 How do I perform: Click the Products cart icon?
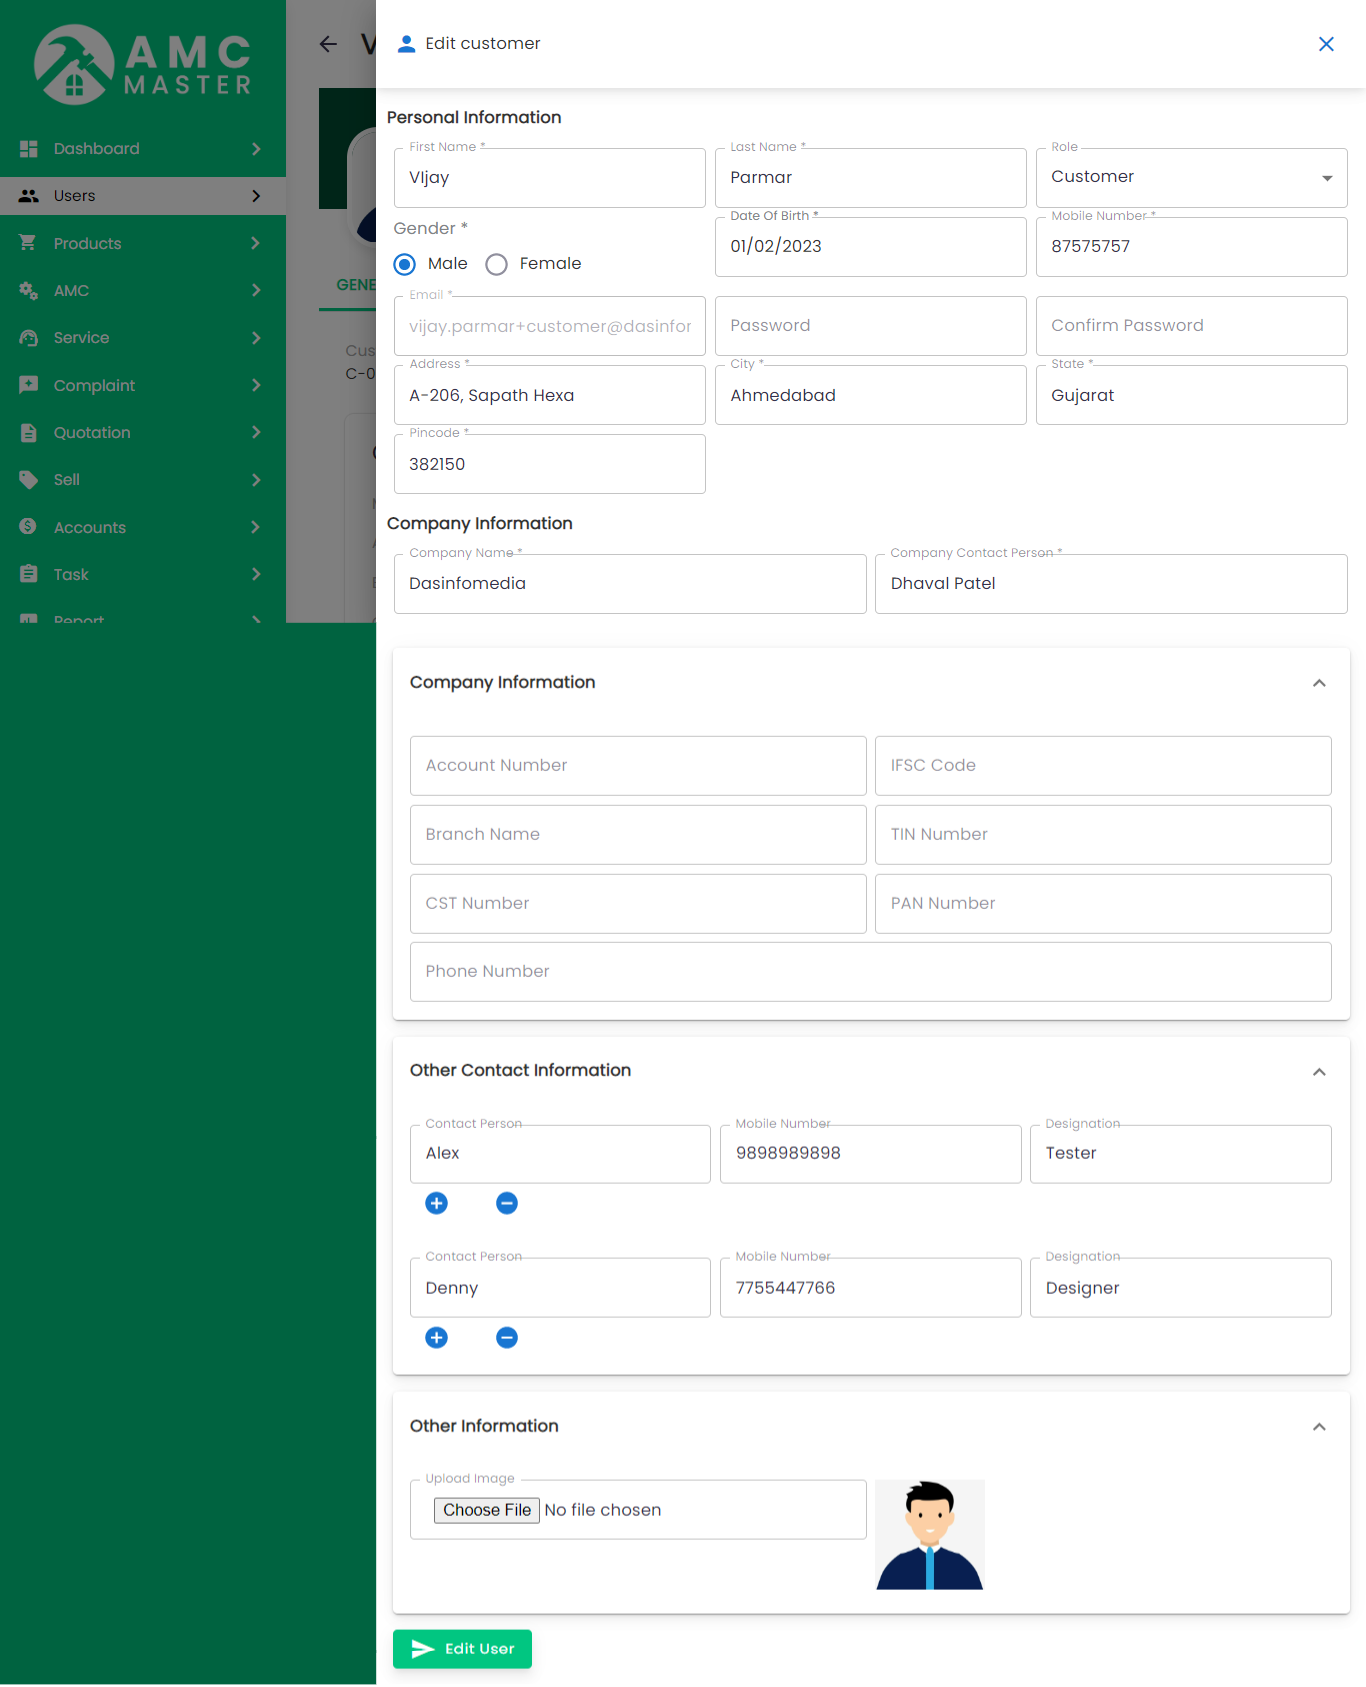pos(29,243)
